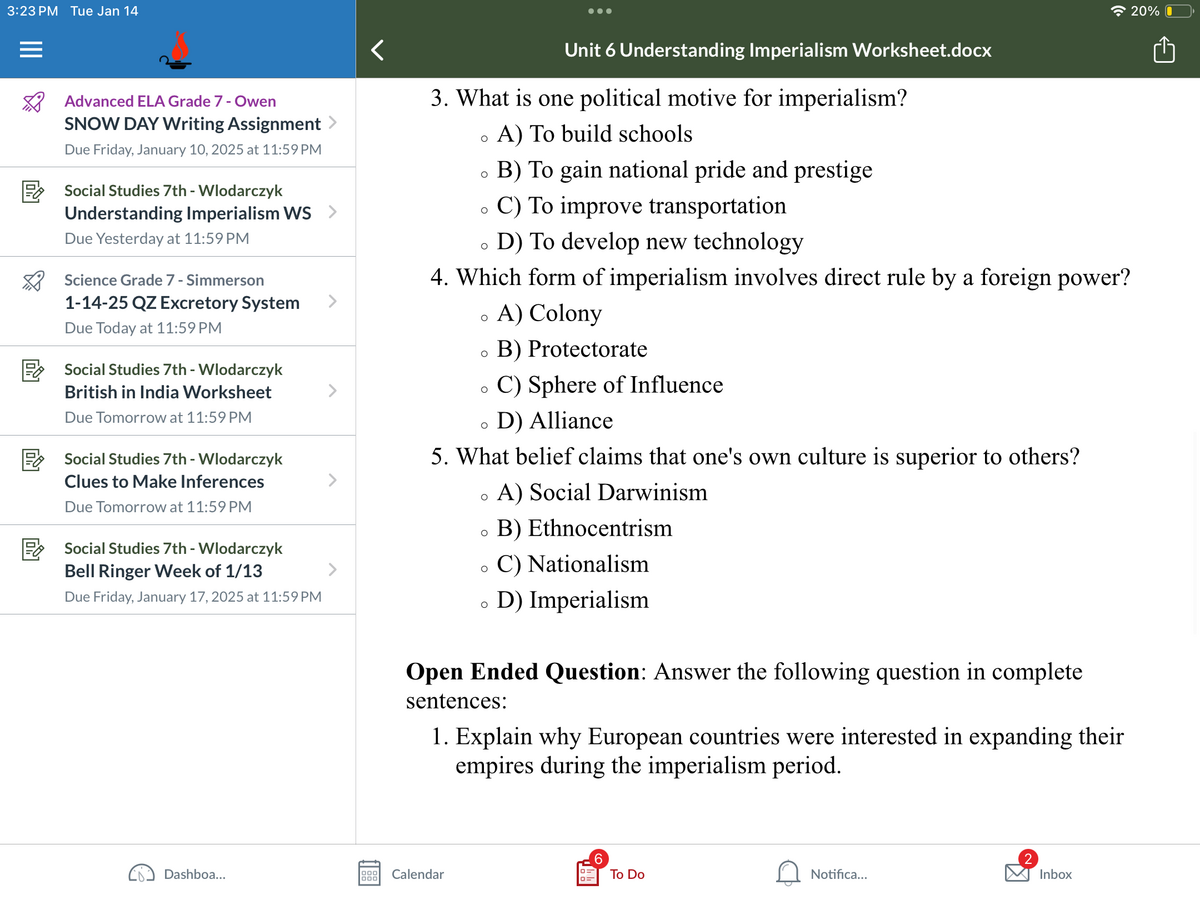Tap the battery indicator in status bar
The width and height of the screenshot is (1200, 900).
click(x=1179, y=11)
